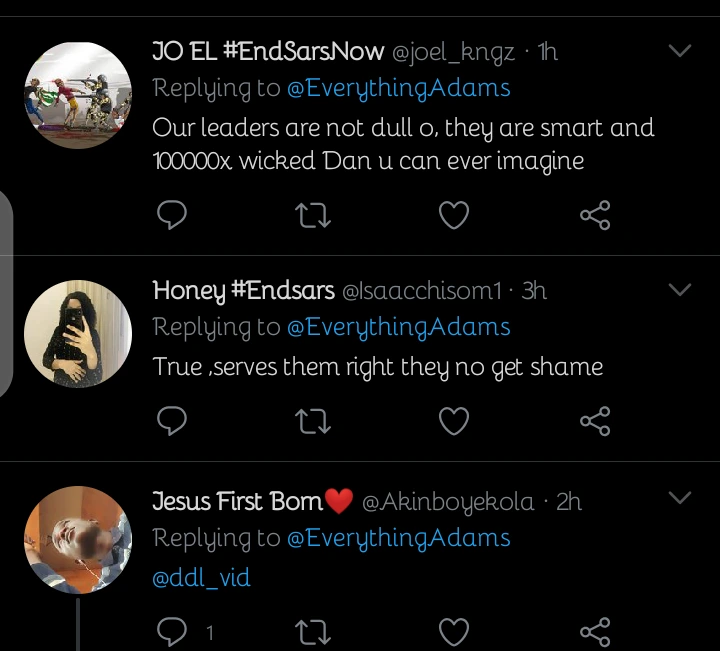Screen dimensions: 720x651
Task: Retweet Jesus First Born's tweet
Action: [x=314, y=631]
